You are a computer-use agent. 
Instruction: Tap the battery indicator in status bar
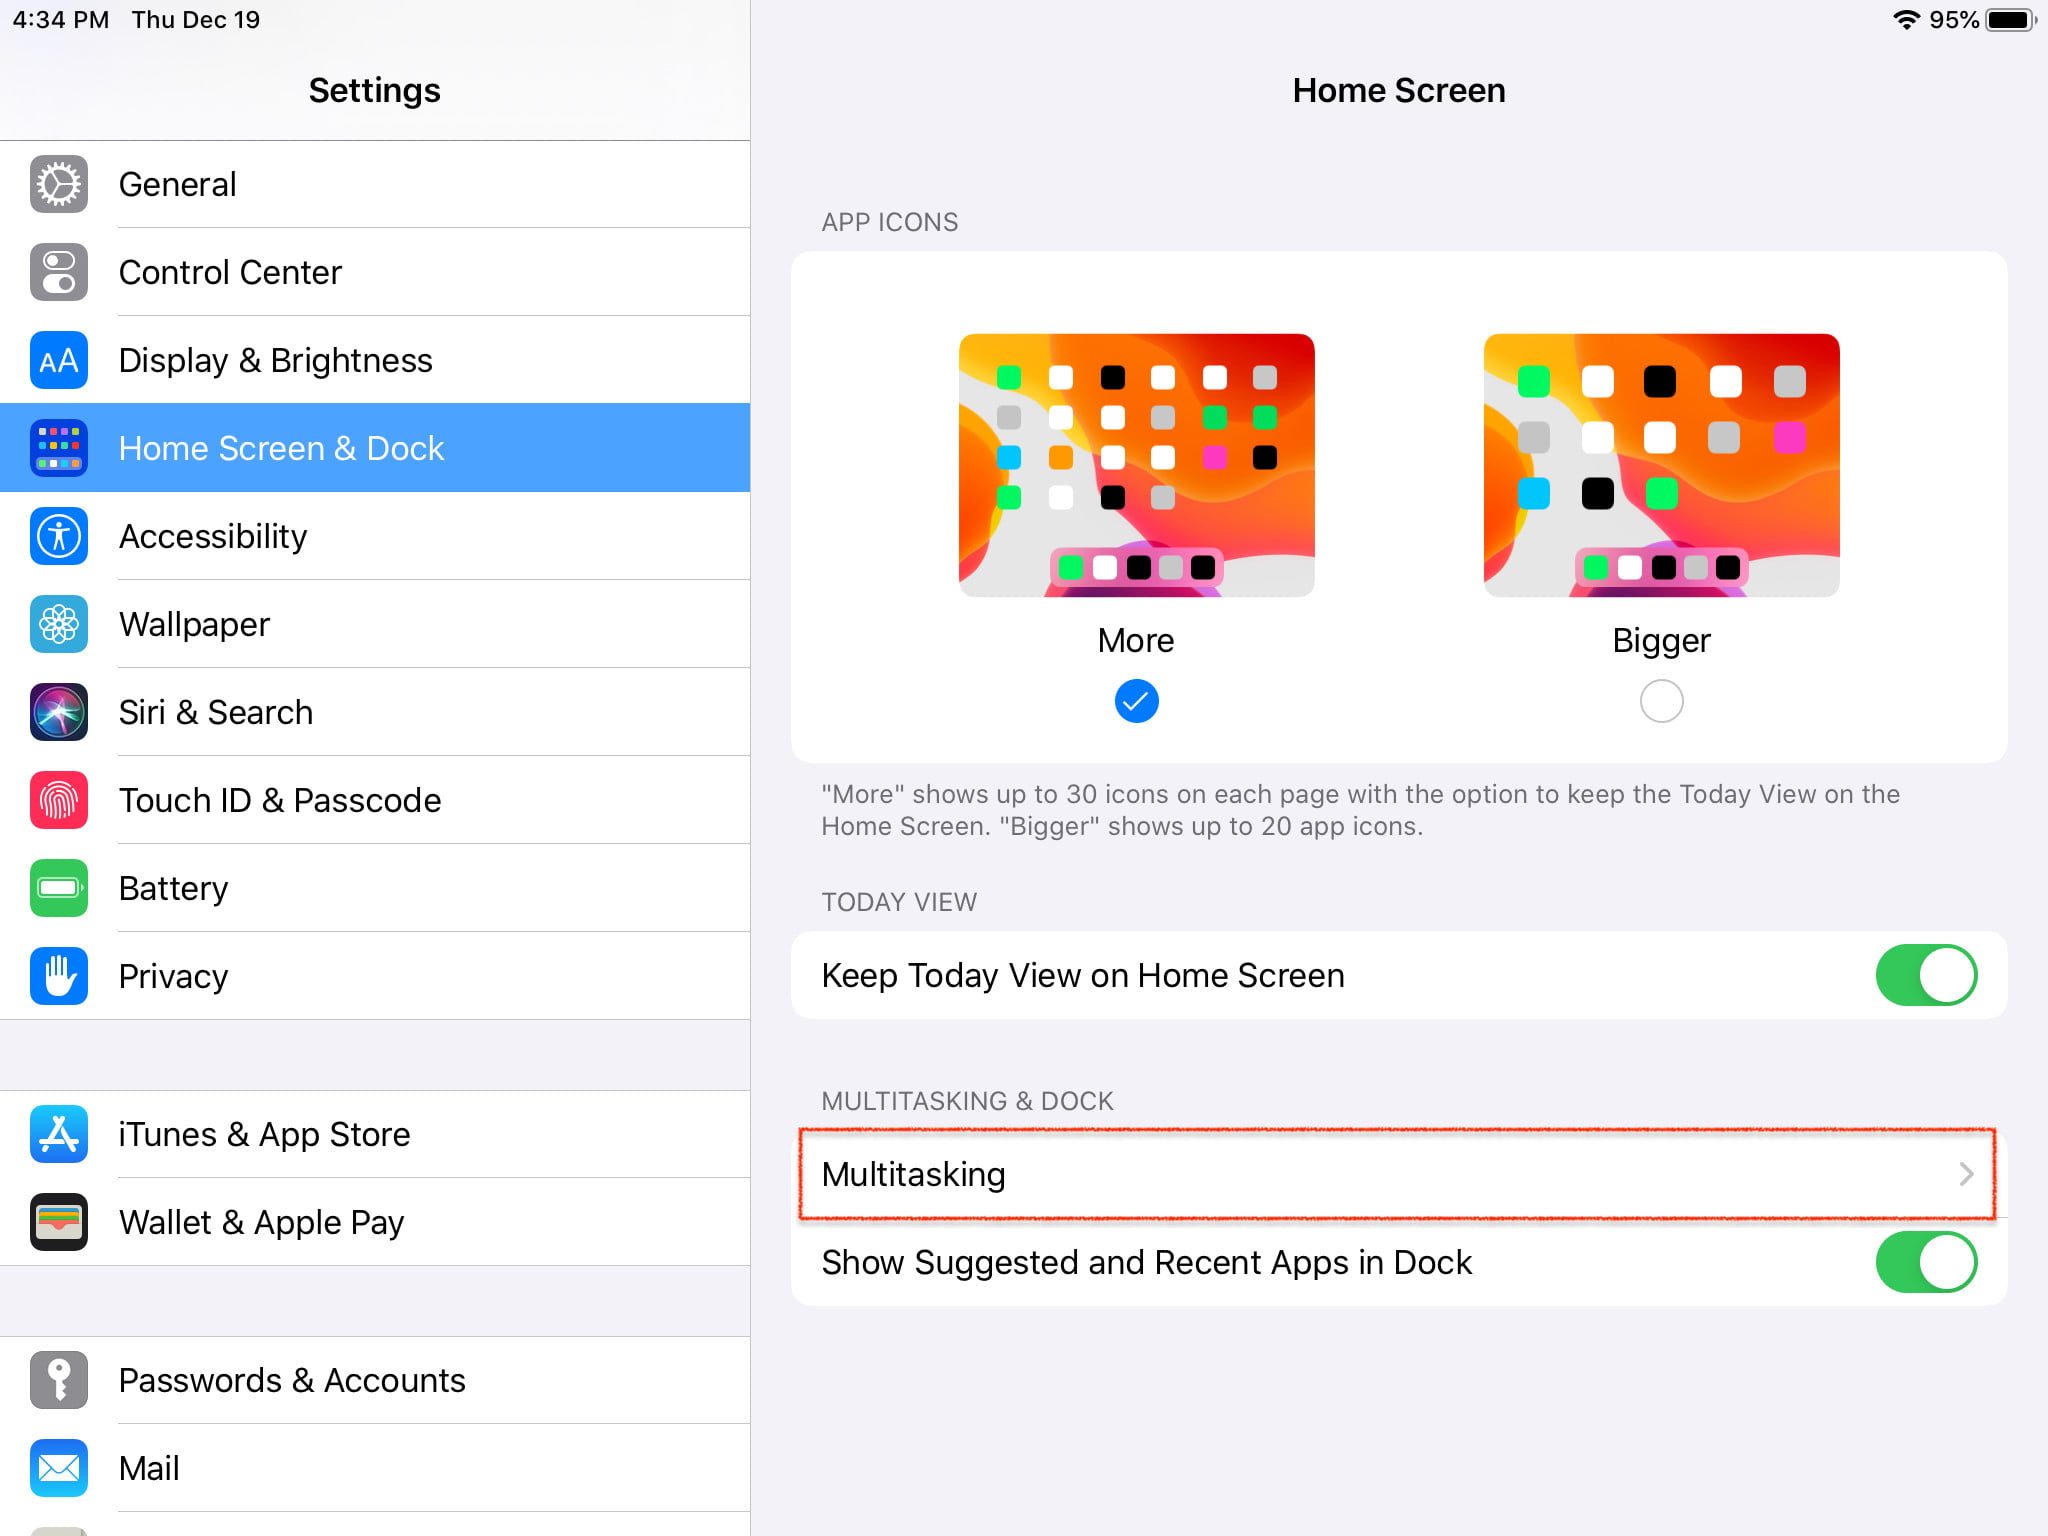pos(2010,20)
